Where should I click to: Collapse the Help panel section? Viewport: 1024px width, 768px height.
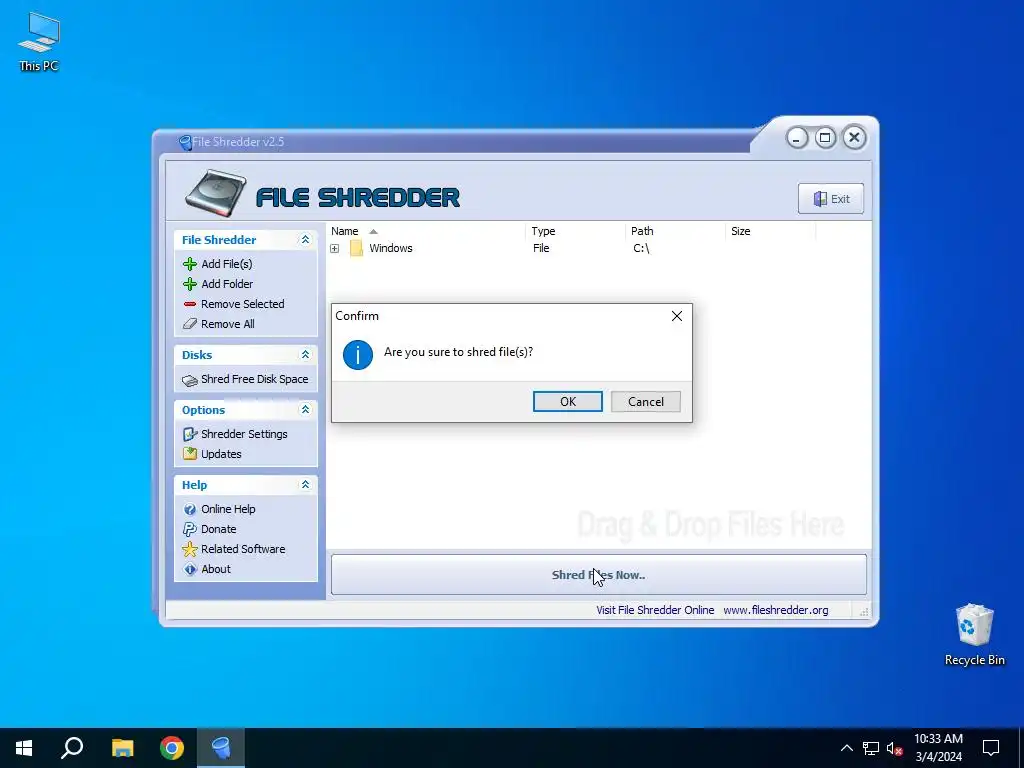pyautogui.click(x=305, y=485)
